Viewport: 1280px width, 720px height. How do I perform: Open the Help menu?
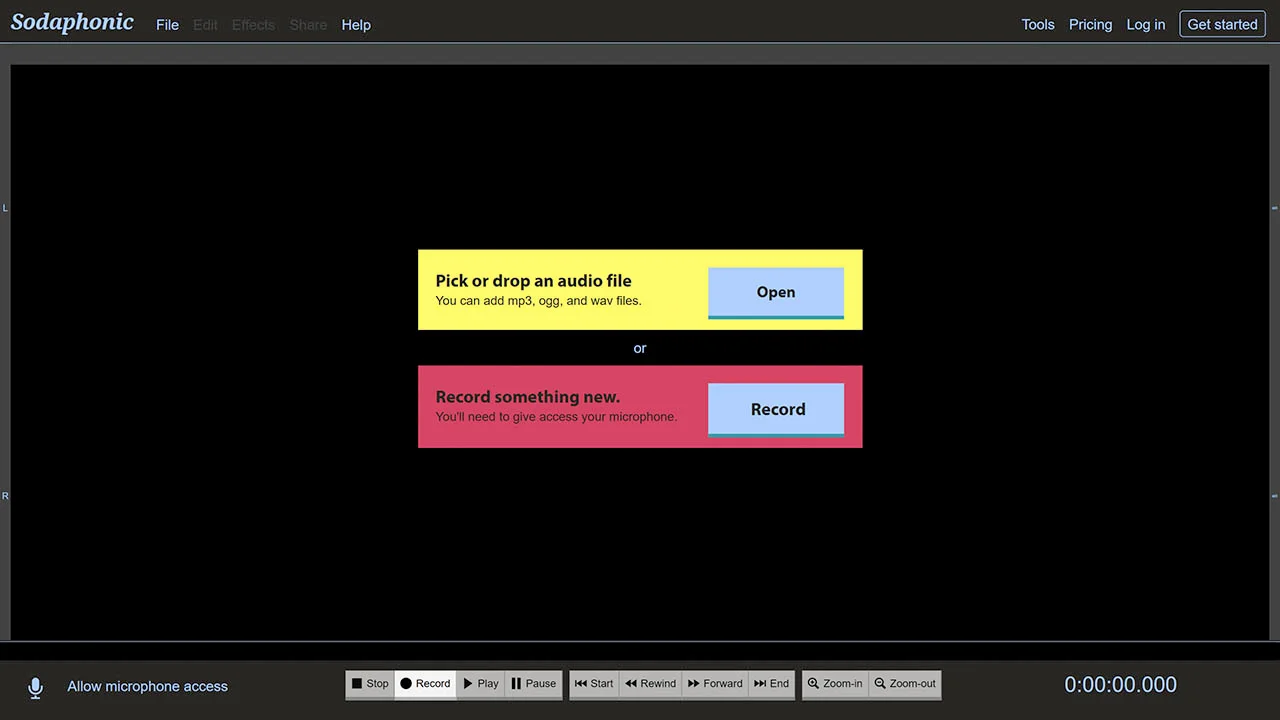pyautogui.click(x=356, y=25)
